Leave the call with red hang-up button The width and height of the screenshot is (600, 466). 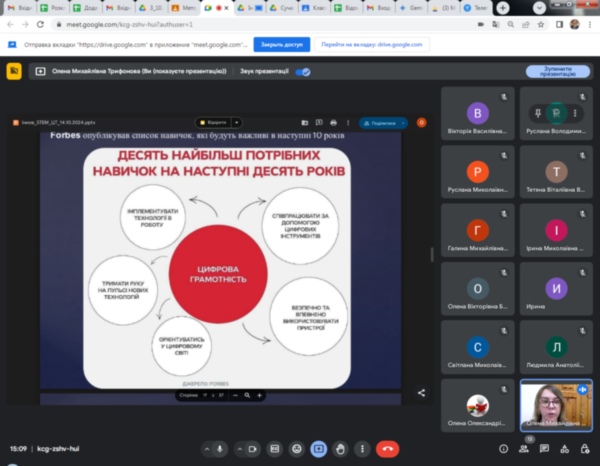pyautogui.click(x=388, y=449)
